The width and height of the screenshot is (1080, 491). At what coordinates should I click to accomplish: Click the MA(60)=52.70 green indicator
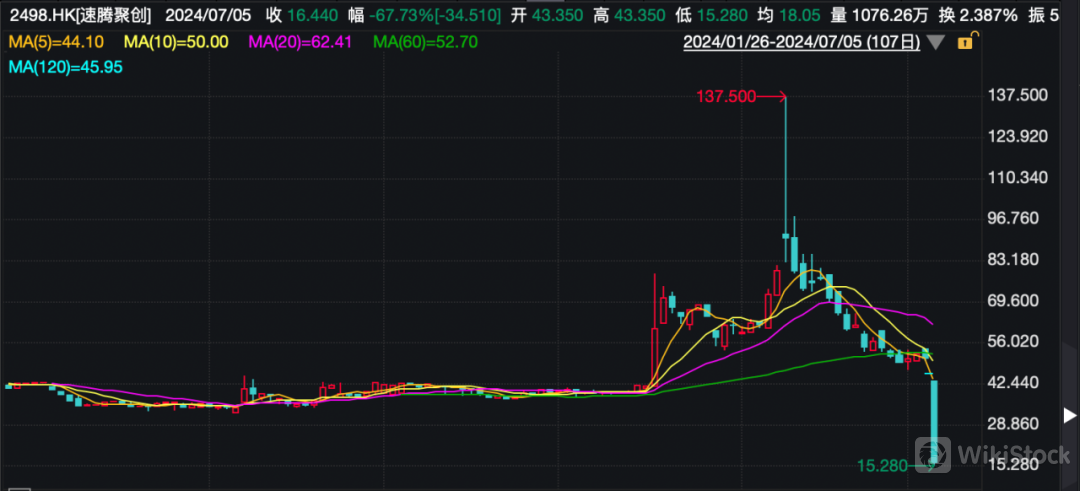point(424,42)
